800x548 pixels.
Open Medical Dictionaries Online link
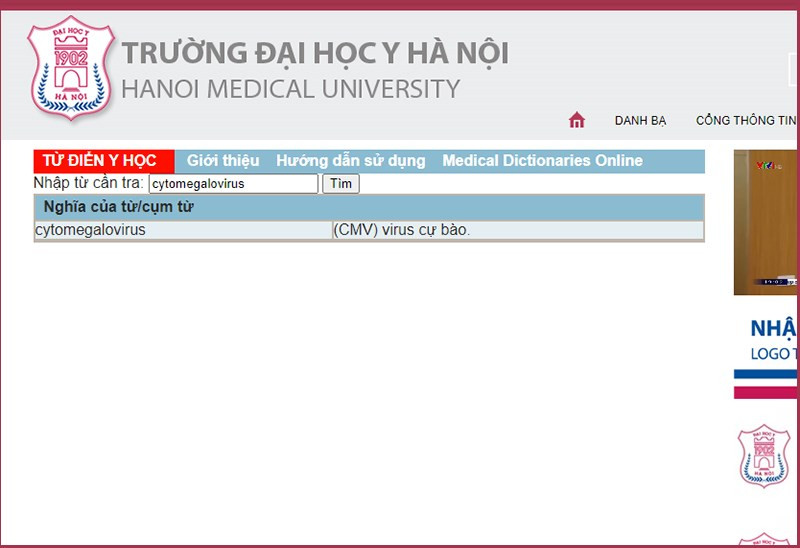click(x=542, y=161)
